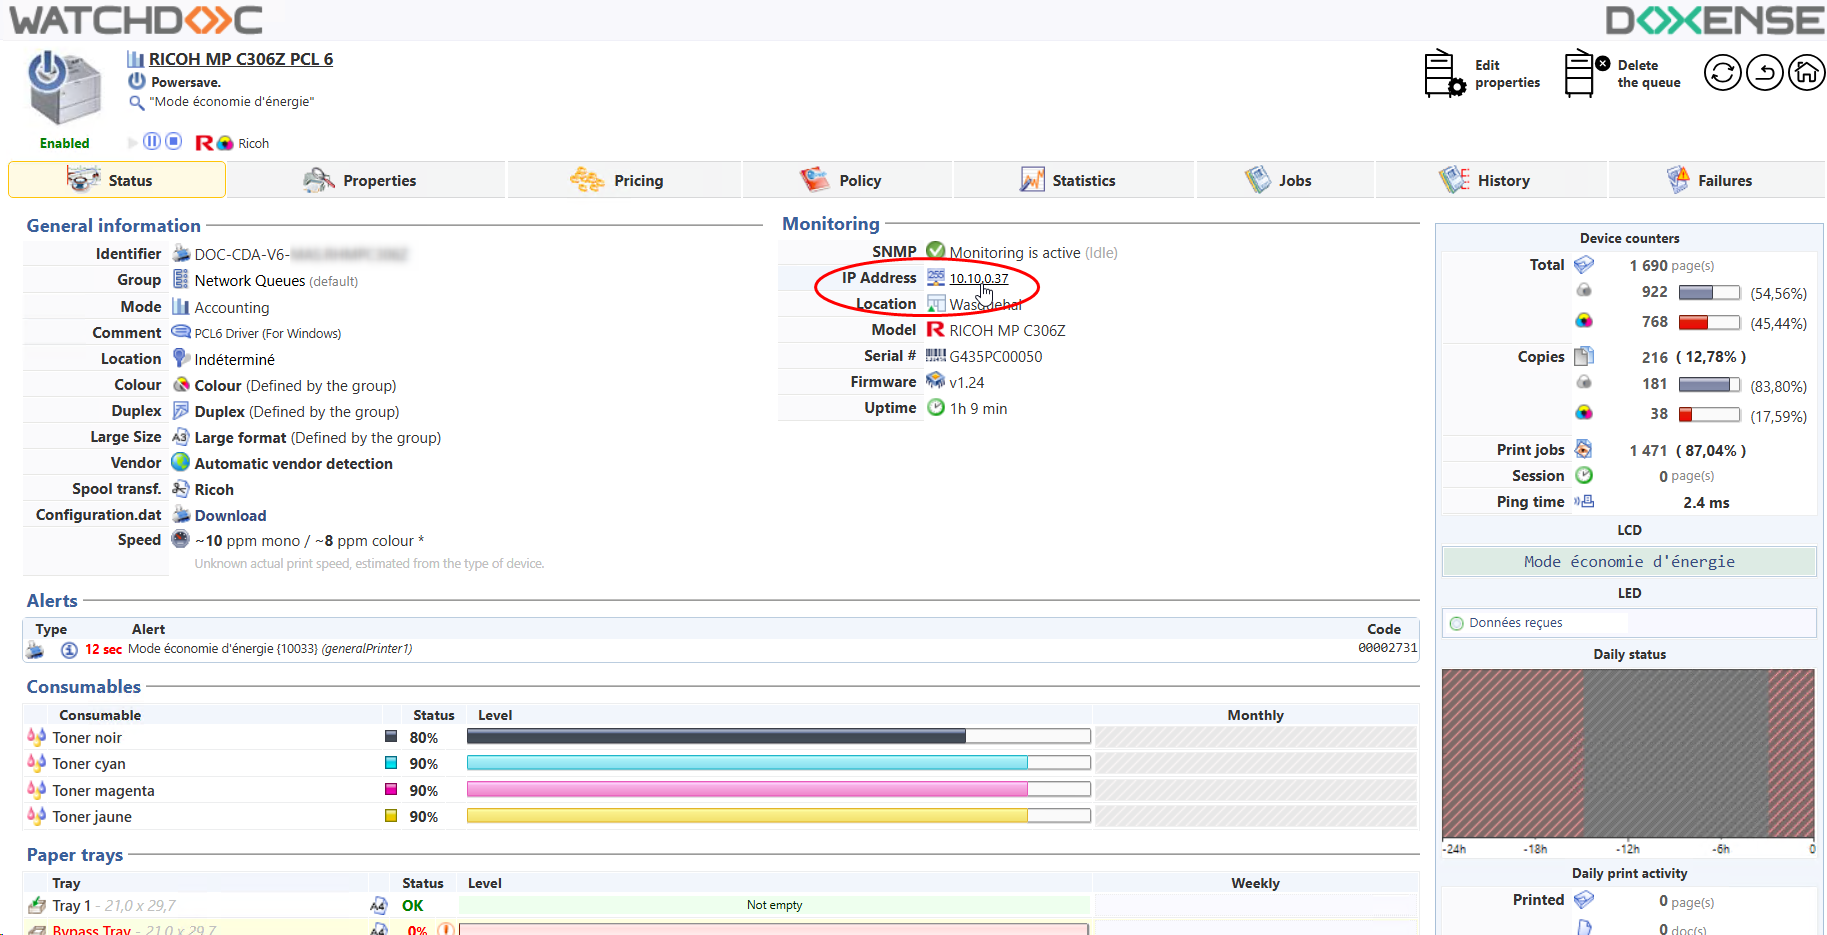The image size is (1827, 935).
Task: Click the Total colour pages 768 bar
Action: (x=1709, y=322)
